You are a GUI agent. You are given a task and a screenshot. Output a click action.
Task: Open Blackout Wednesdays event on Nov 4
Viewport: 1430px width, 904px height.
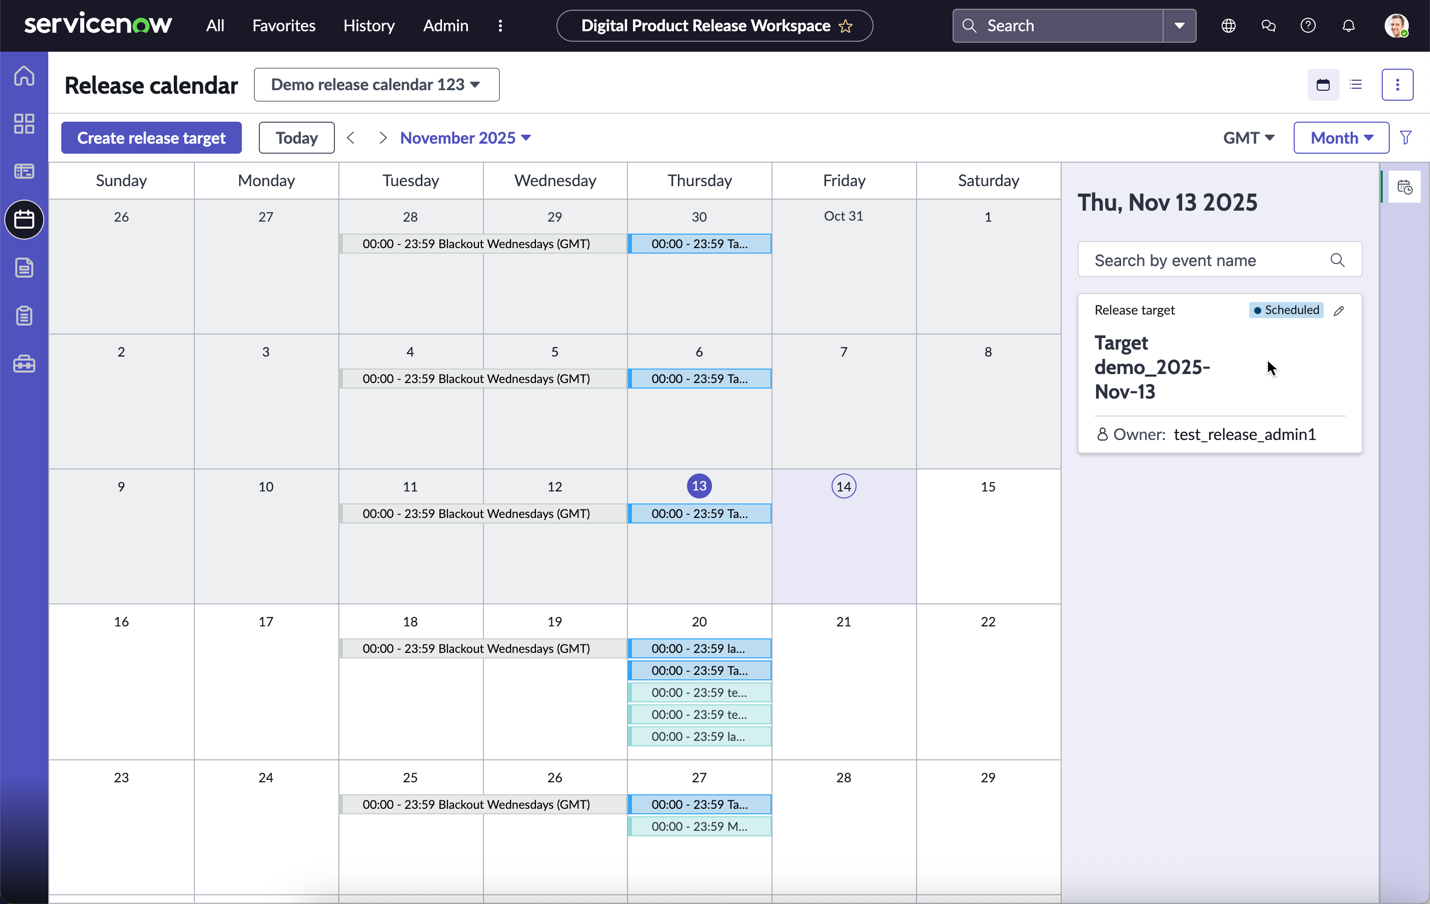pyautogui.click(x=483, y=379)
